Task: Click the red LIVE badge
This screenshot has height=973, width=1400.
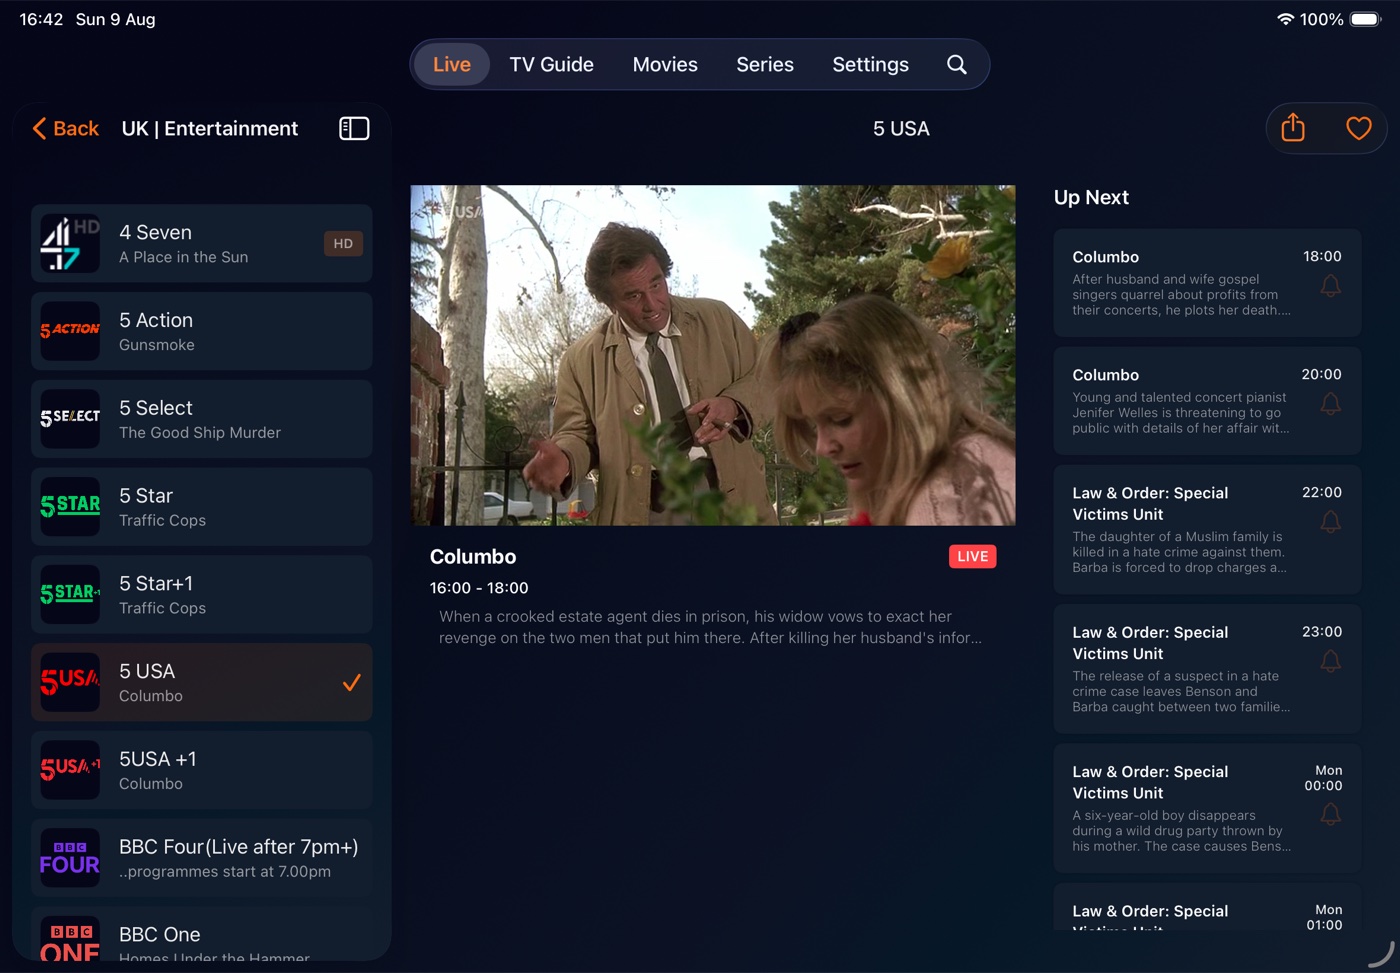Action: pos(972,556)
